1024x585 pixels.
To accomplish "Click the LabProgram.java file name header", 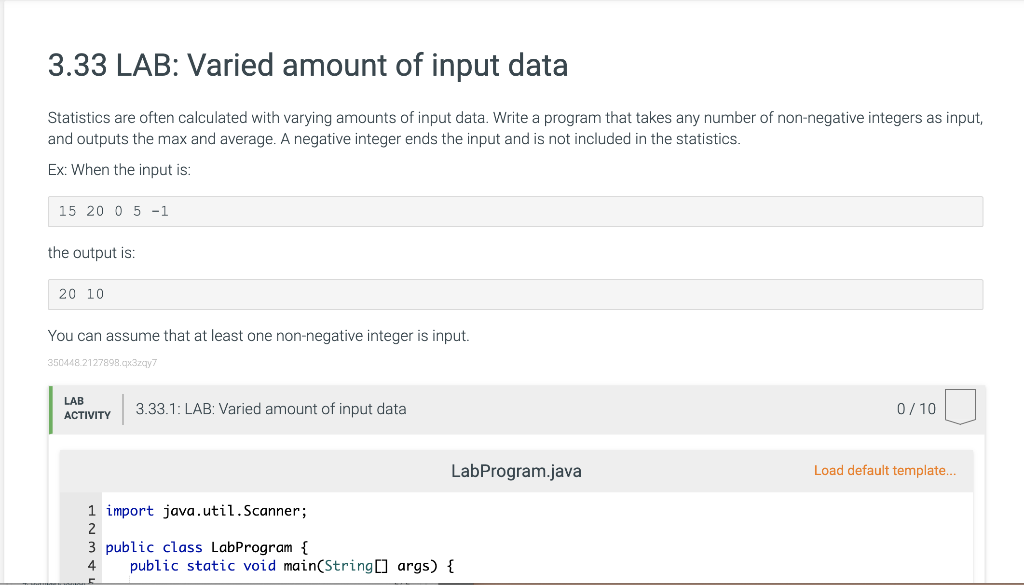I will point(516,471).
